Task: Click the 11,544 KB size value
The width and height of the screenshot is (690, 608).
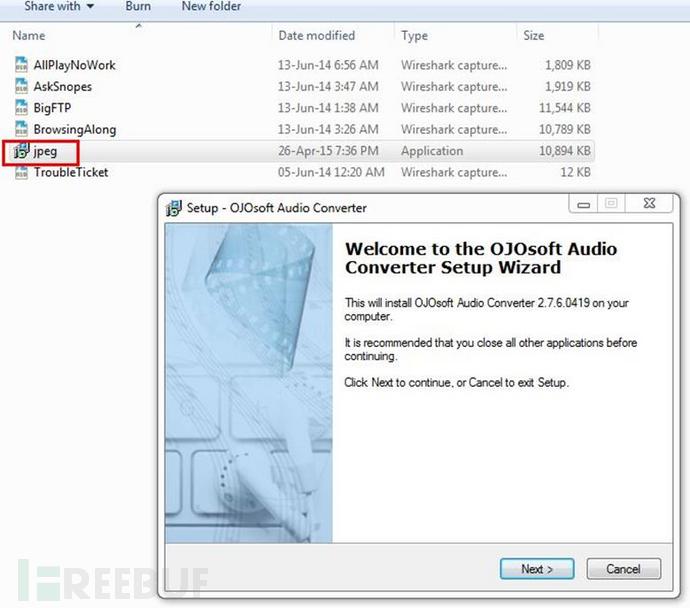Action: tap(565, 108)
